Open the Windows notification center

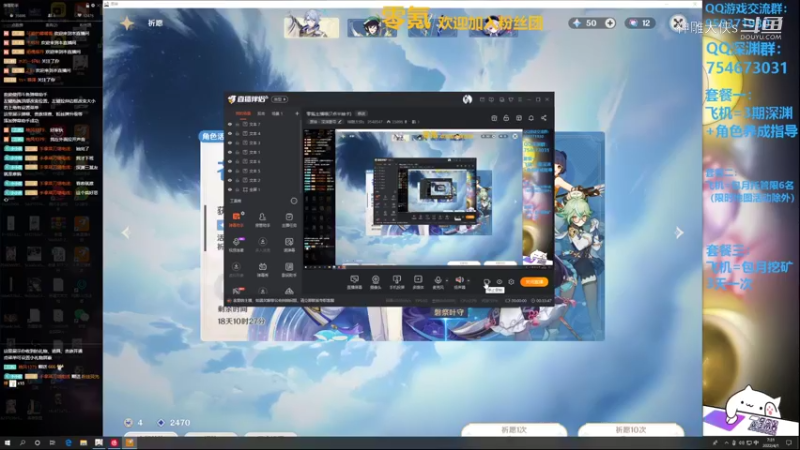(x=789, y=443)
